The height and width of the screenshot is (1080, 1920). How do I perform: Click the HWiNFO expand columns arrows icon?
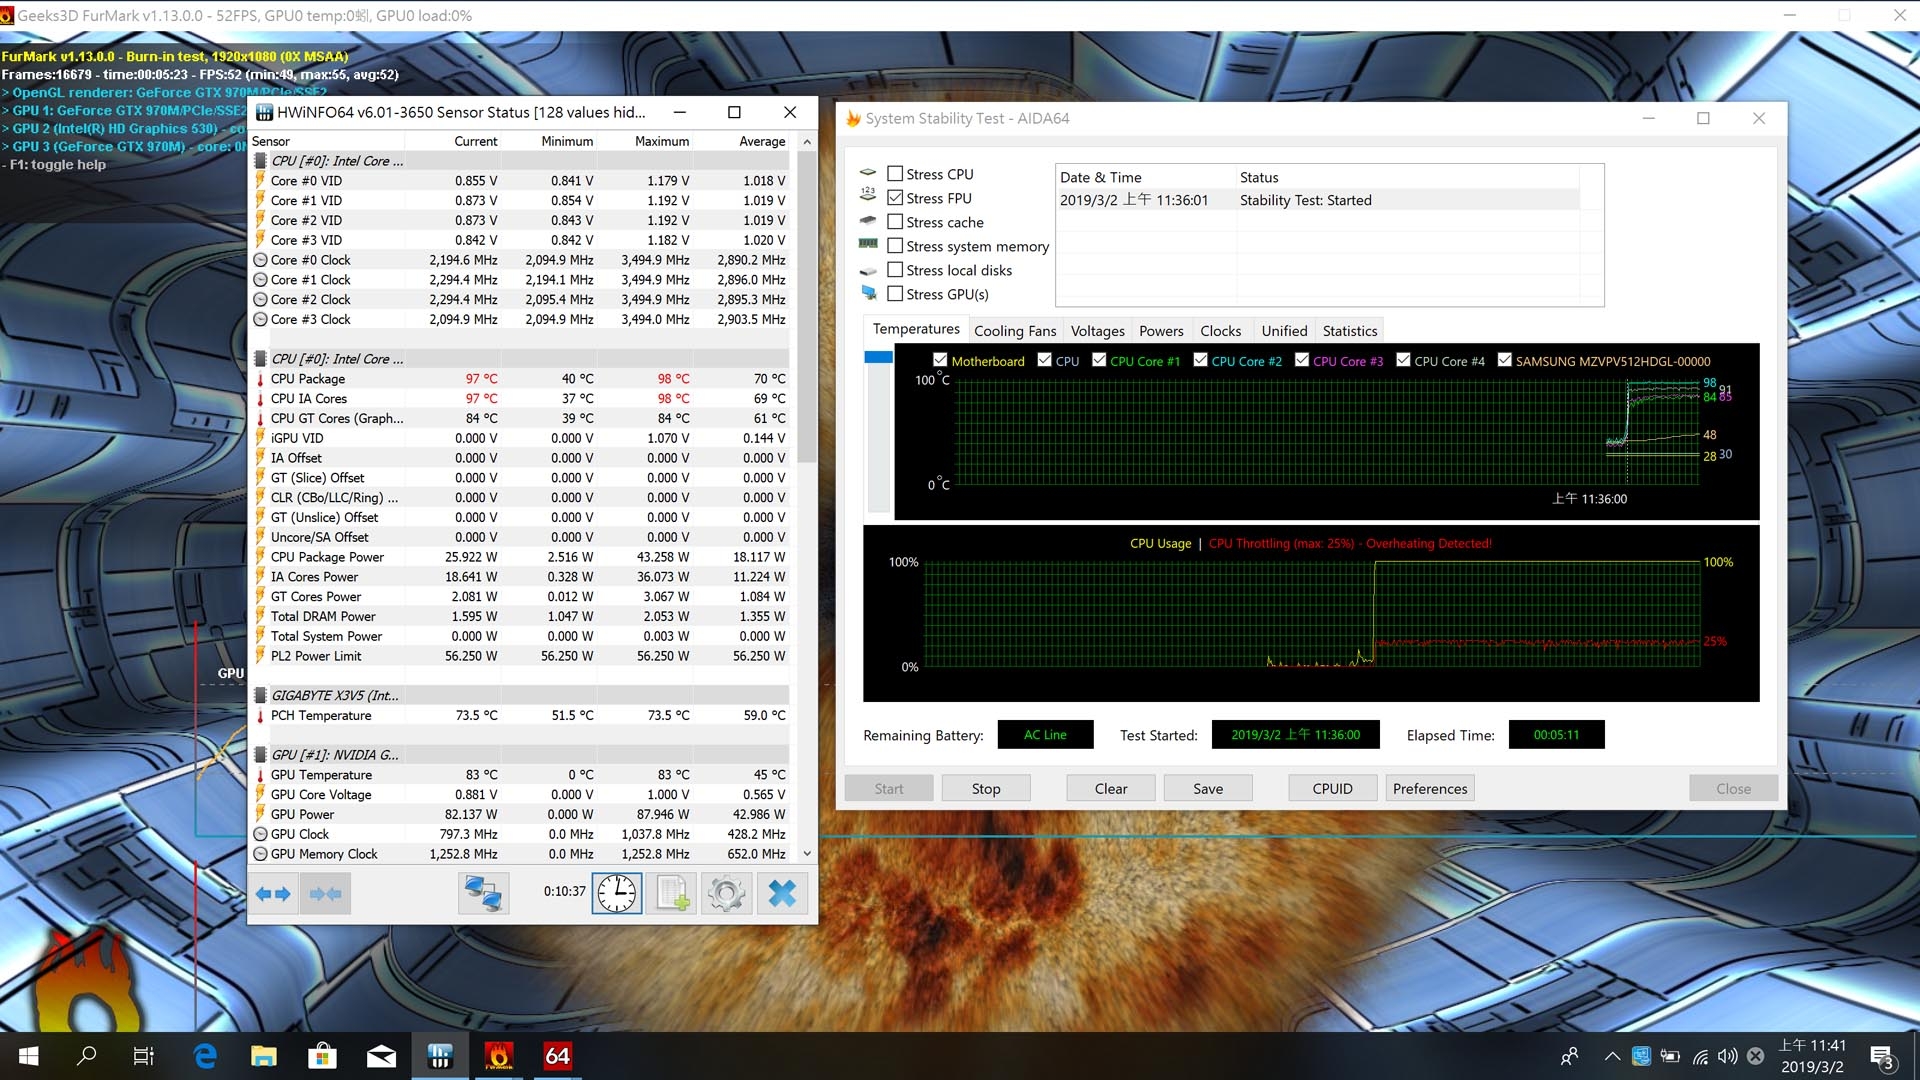pos(273,893)
